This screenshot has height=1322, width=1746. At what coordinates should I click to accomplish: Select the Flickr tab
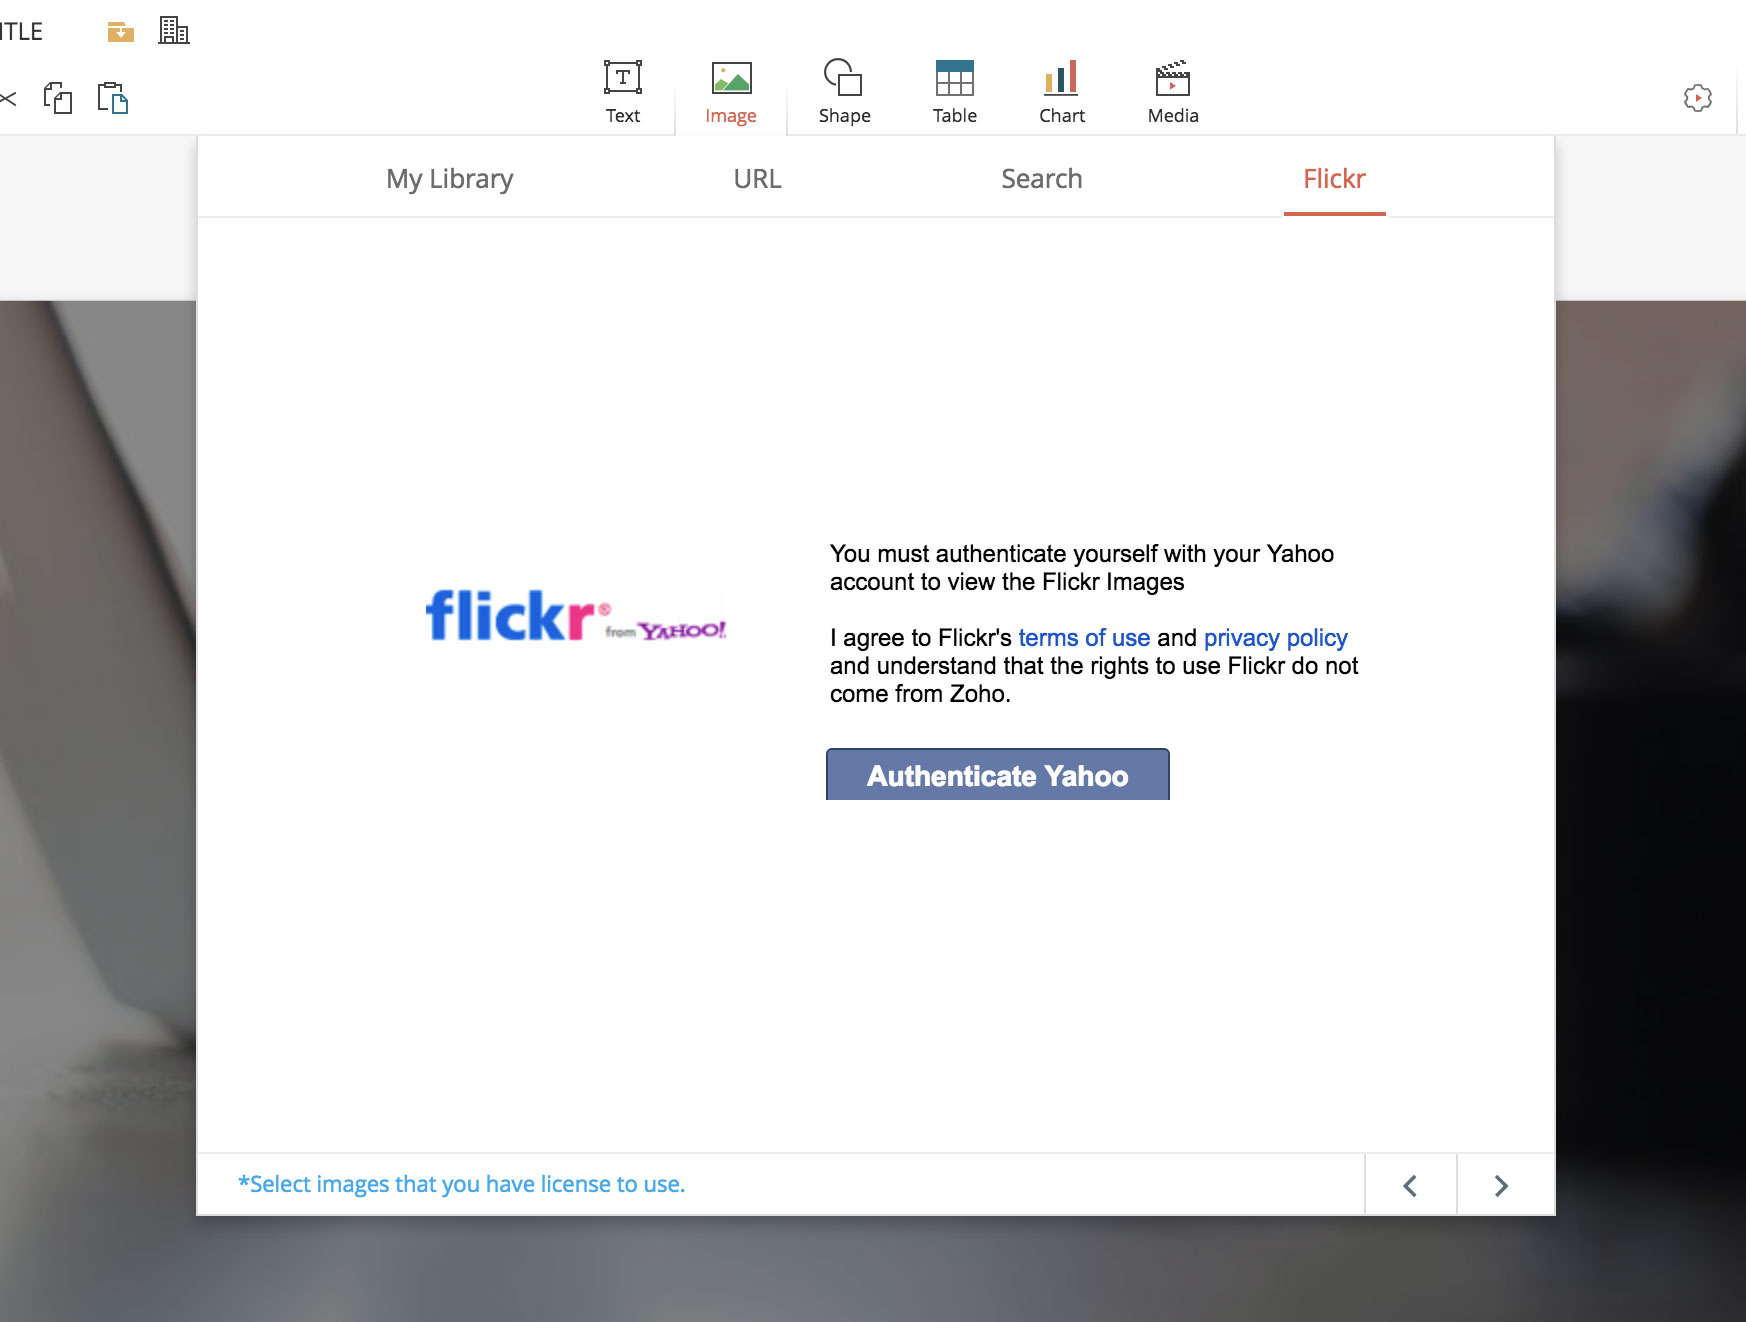tap(1334, 178)
